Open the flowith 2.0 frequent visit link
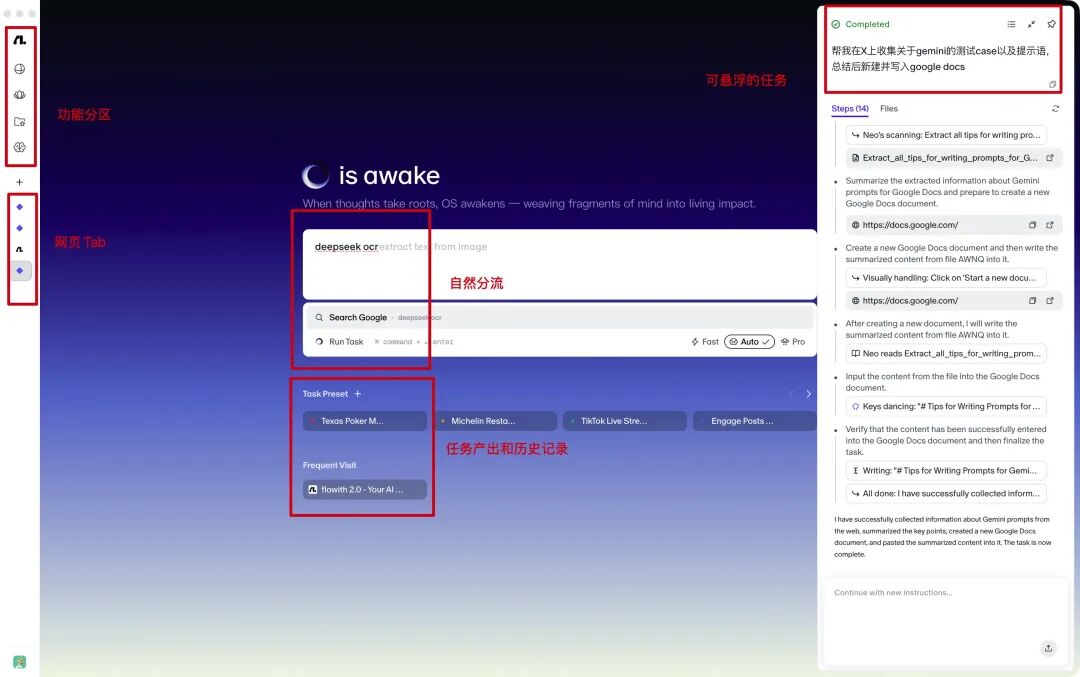1080x677 pixels. (x=365, y=490)
